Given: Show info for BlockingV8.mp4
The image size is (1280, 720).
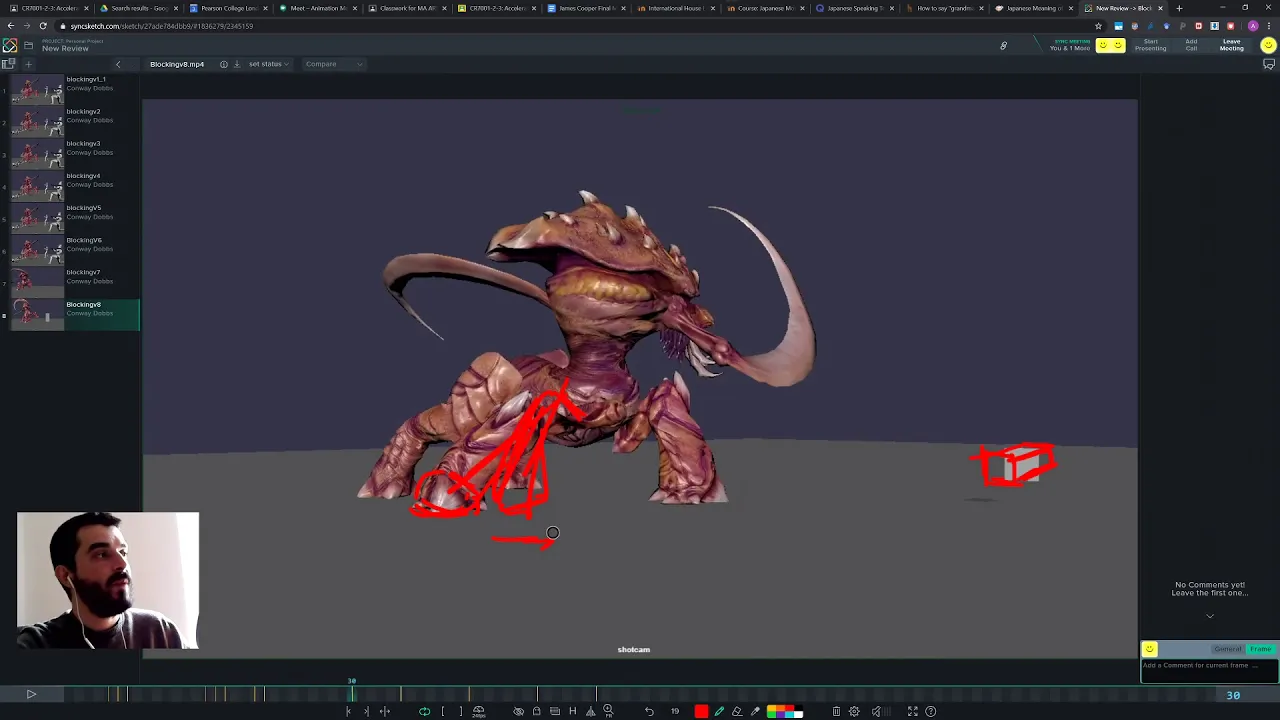Looking at the screenshot, I should pyautogui.click(x=223, y=64).
